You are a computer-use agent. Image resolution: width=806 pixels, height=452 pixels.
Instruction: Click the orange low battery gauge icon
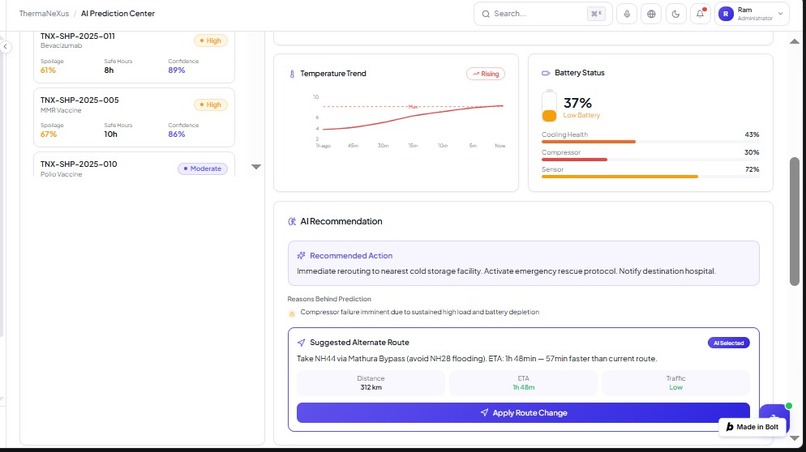click(549, 106)
